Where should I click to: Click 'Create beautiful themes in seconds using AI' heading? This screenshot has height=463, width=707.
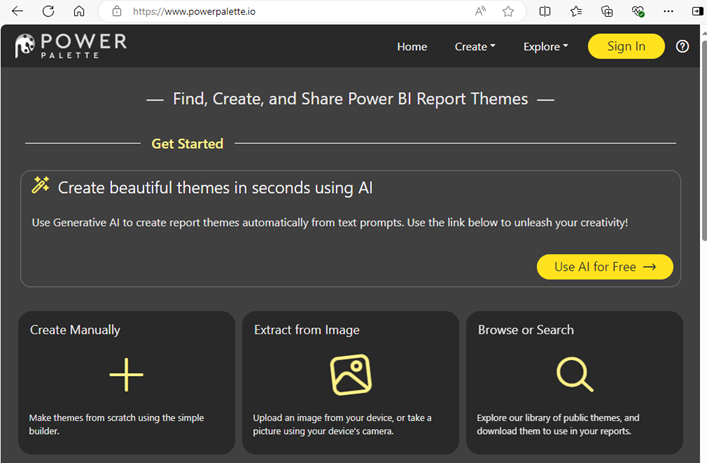point(215,188)
